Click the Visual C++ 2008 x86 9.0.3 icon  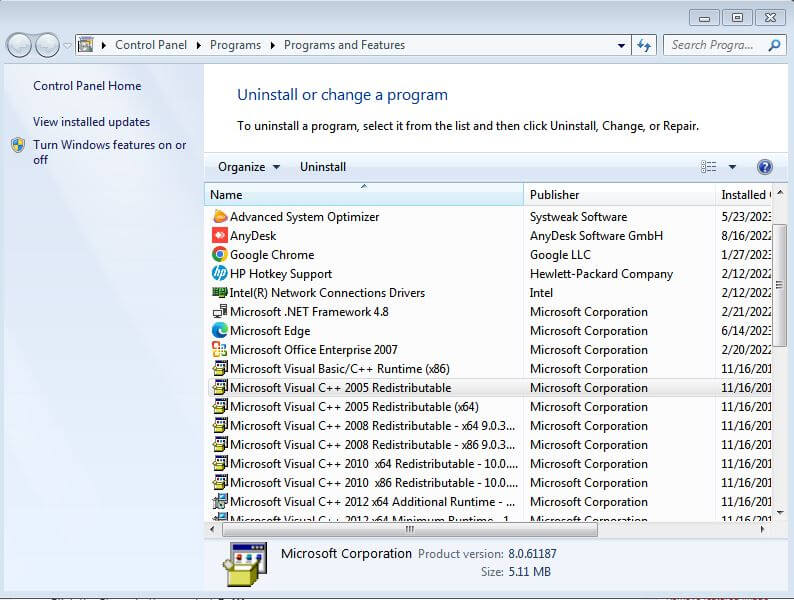click(x=220, y=445)
